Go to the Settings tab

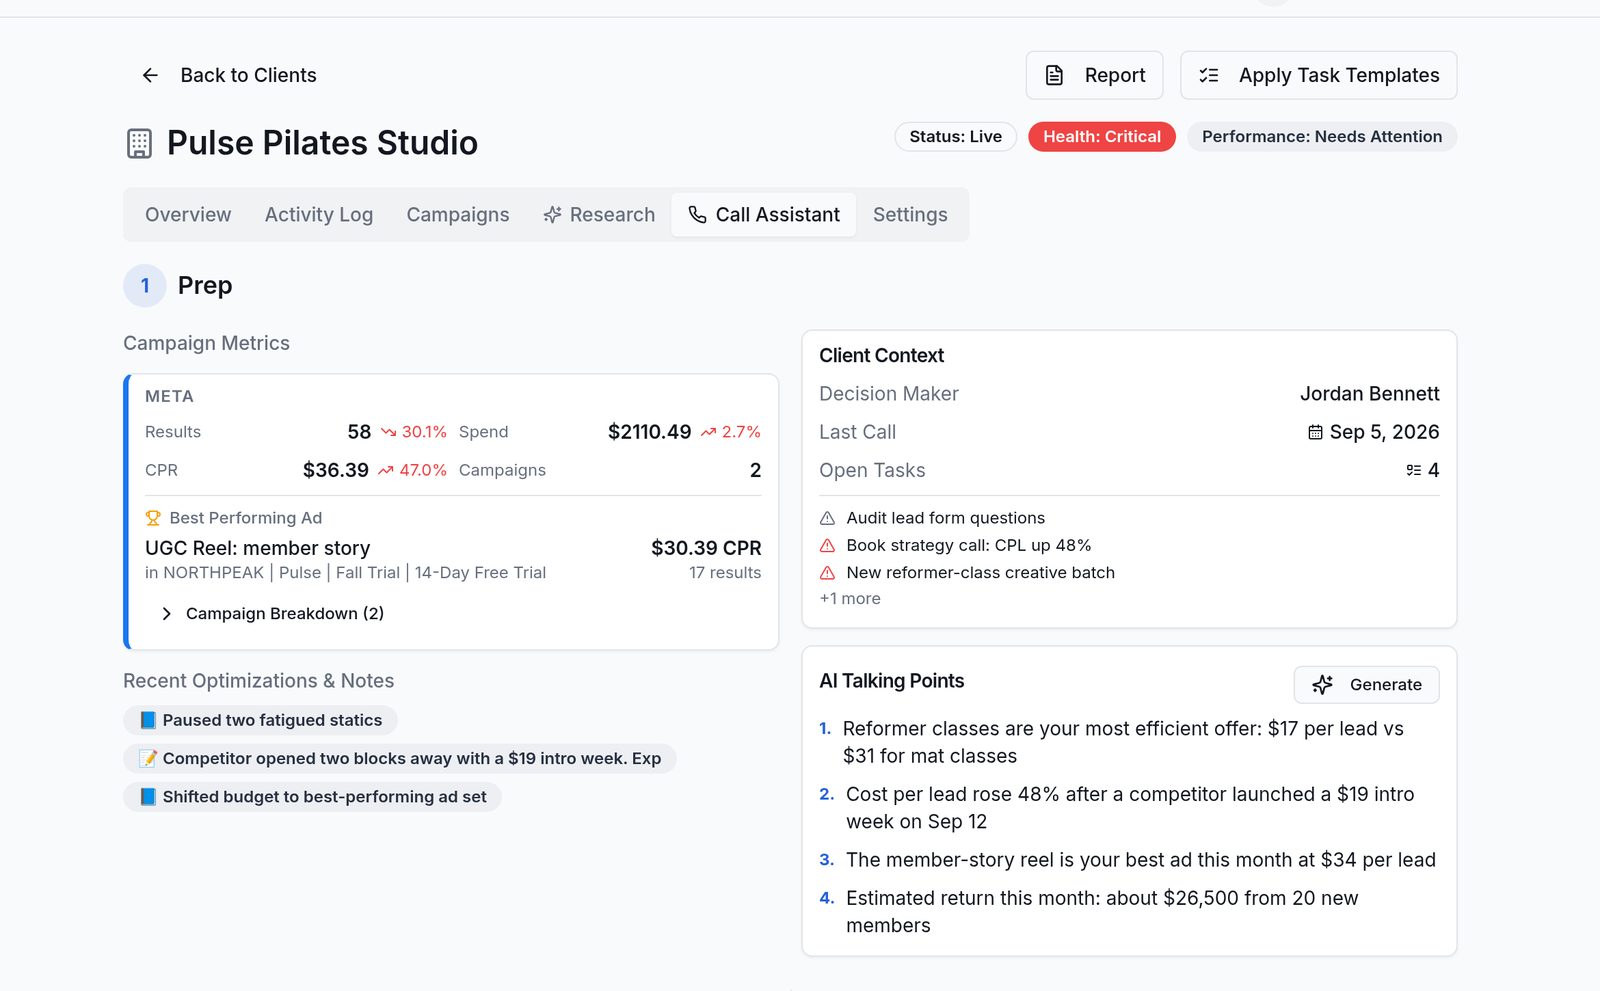pyautogui.click(x=910, y=215)
